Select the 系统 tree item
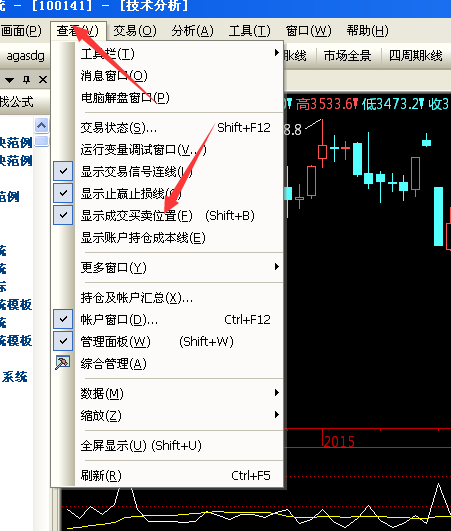This screenshot has width=451, height=531. [15, 377]
